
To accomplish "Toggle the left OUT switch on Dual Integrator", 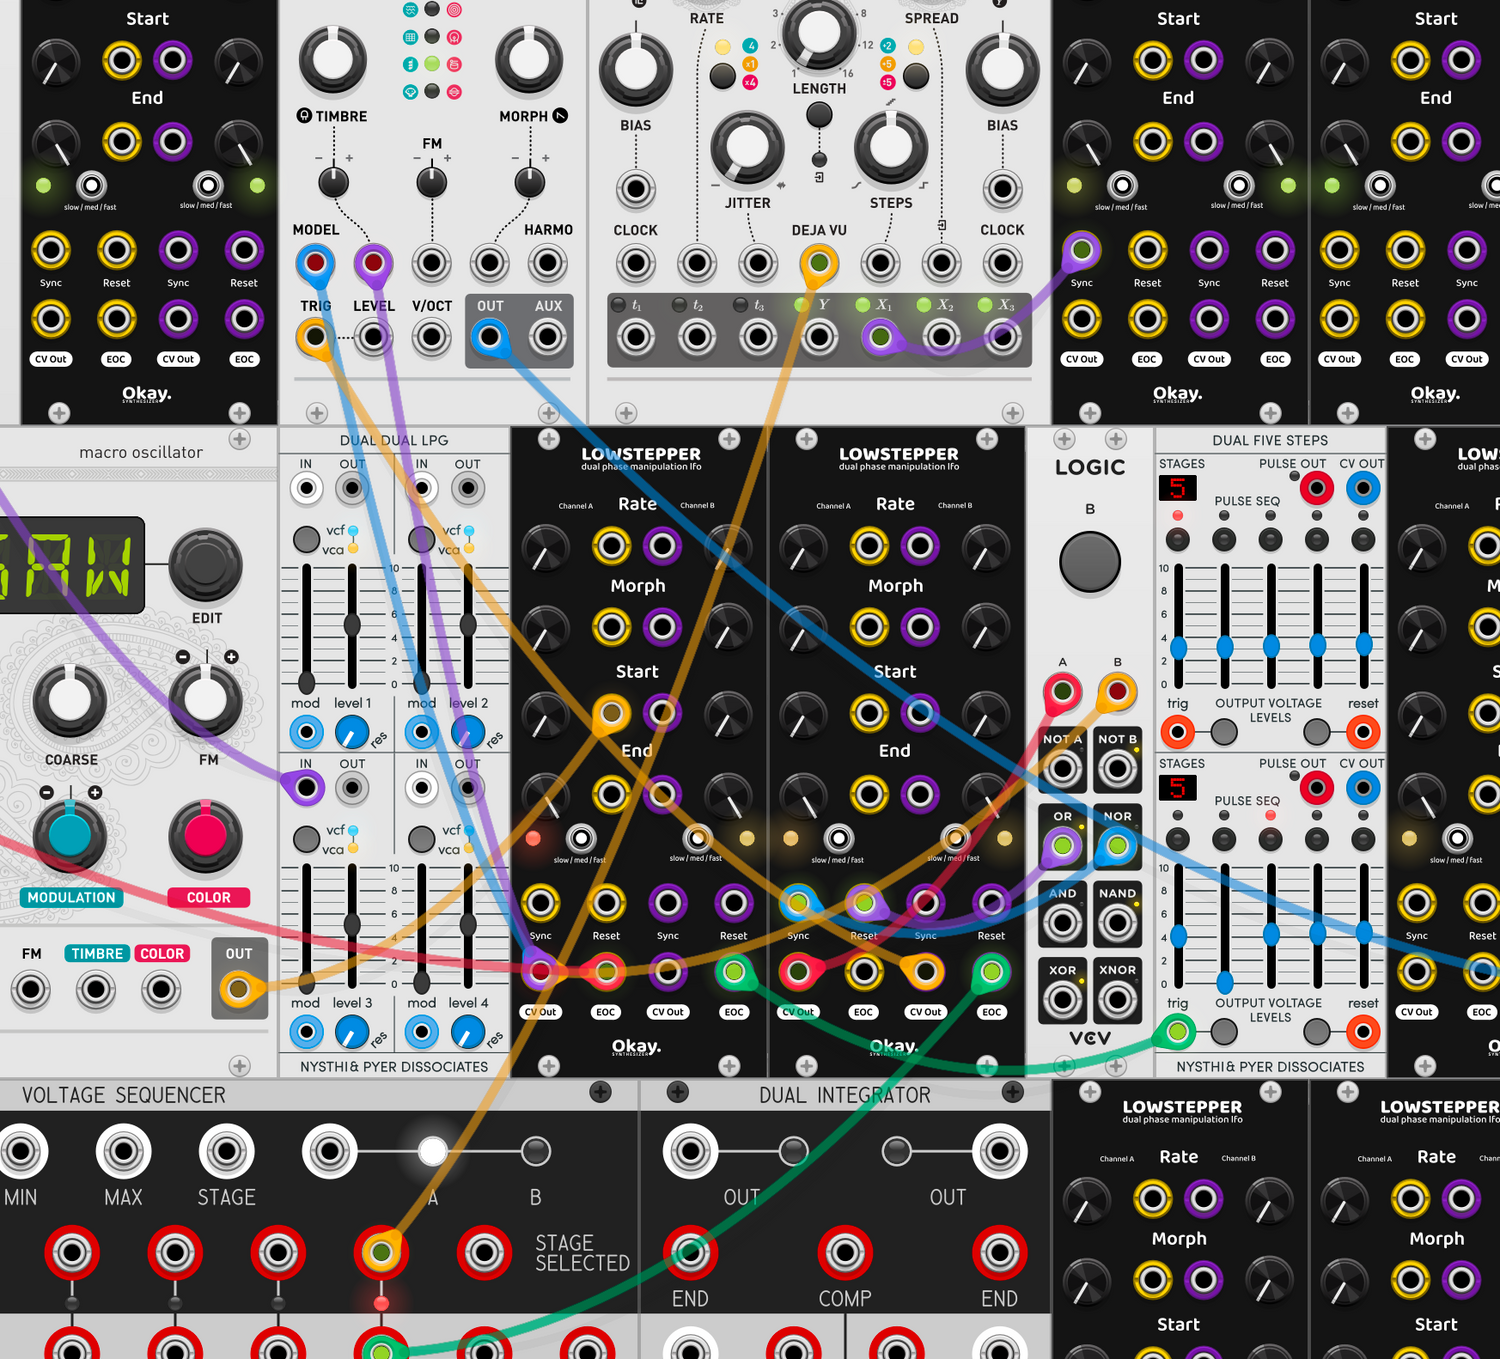I will pyautogui.click(x=793, y=1151).
